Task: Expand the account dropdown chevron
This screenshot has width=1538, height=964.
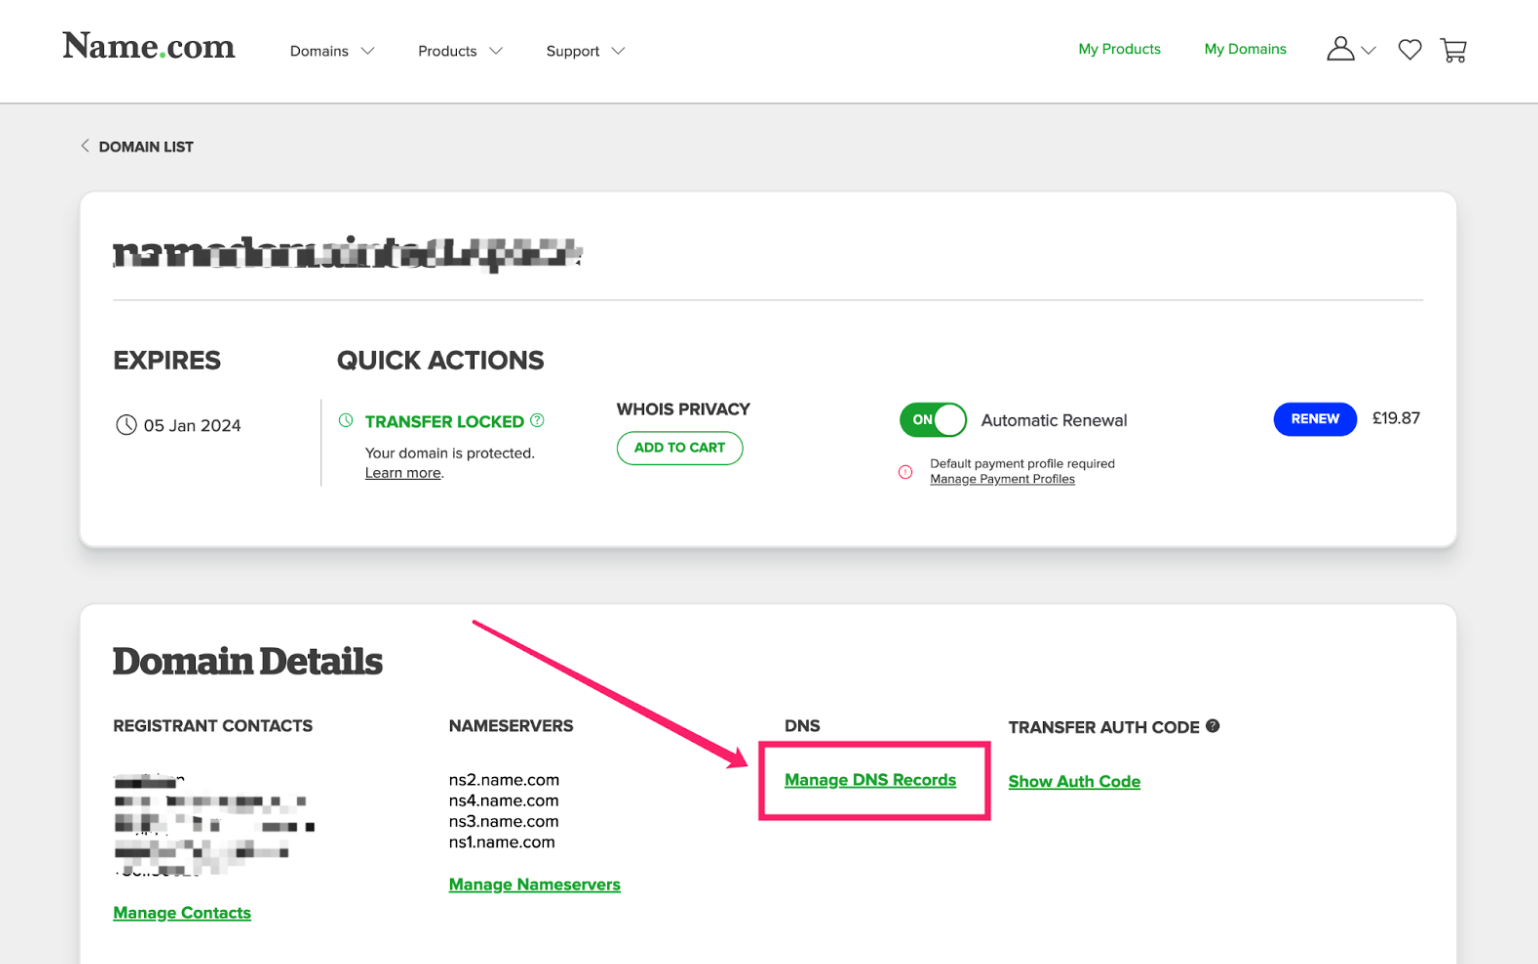Action: (1369, 51)
